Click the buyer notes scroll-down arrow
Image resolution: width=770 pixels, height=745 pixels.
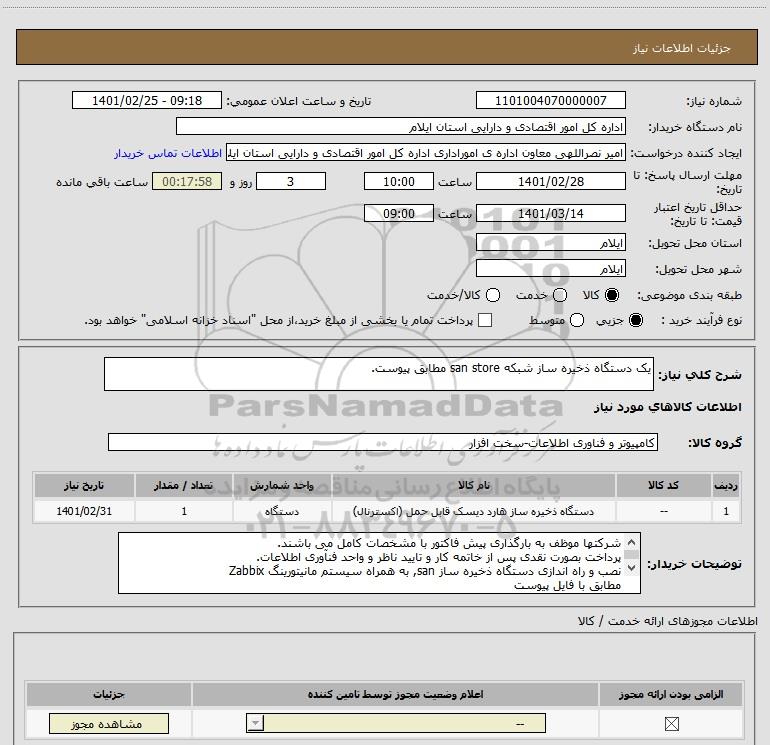(632, 568)
